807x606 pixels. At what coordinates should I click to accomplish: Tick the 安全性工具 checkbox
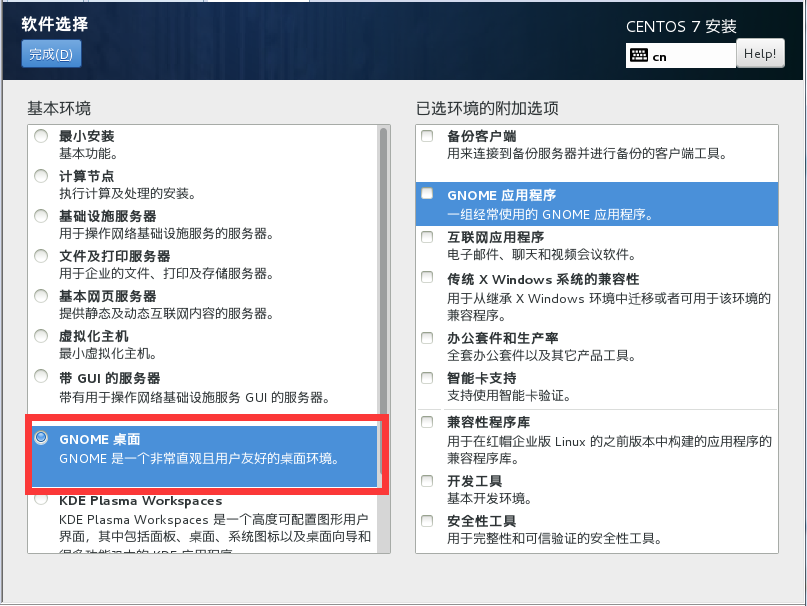427,521
